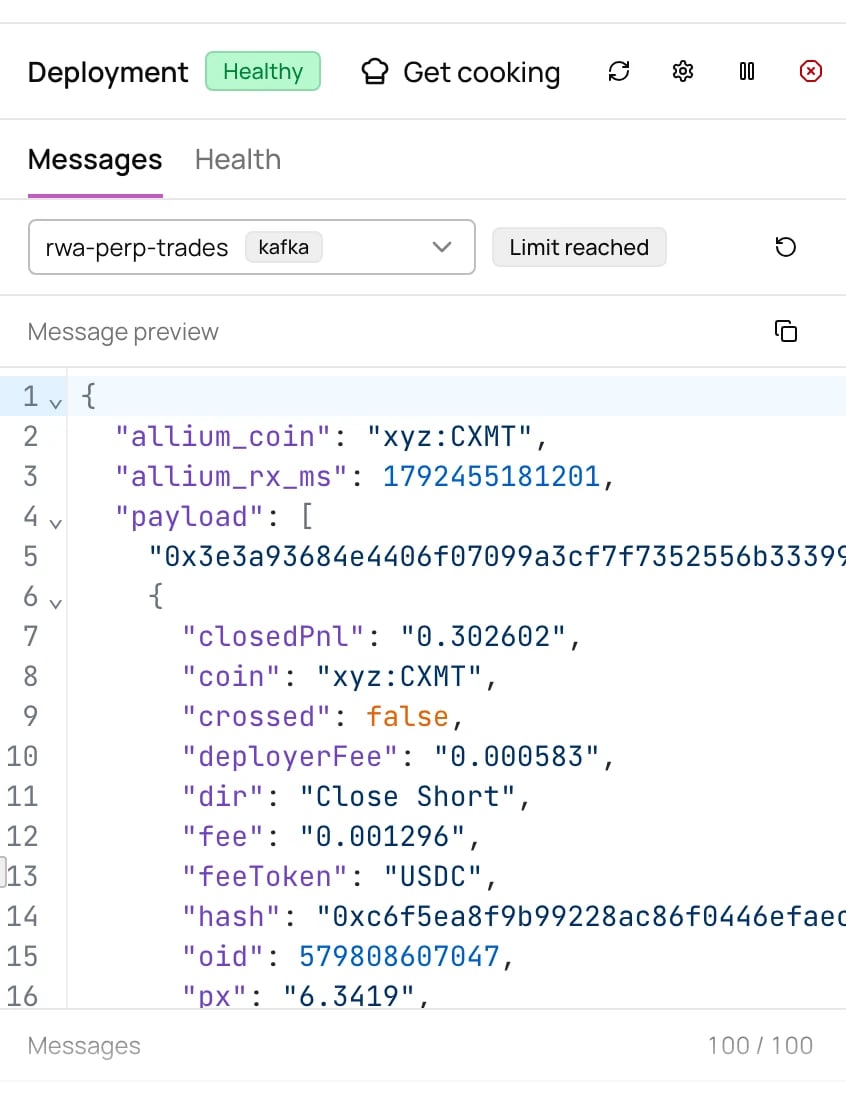Screen dimensions: 846x1100
Task: Click the hash value starting 0xc6f5ea8f
Action: pyautogui.click(x=581, y=917)
